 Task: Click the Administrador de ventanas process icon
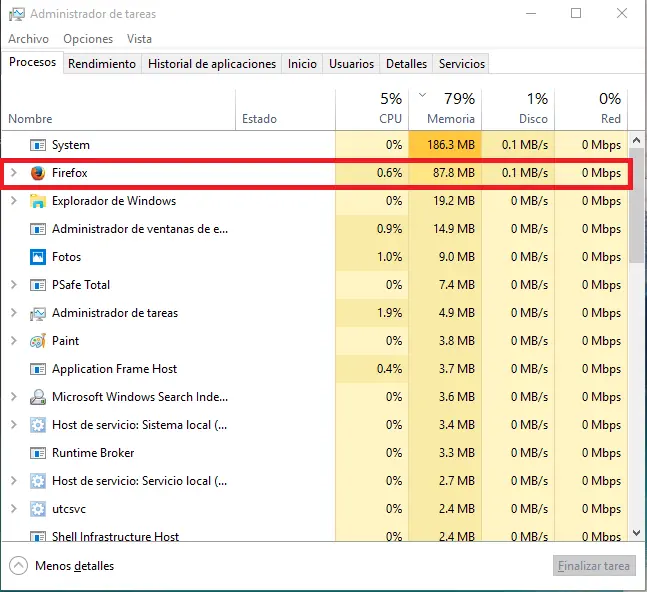pyautogui.click(x=38, y=229)
